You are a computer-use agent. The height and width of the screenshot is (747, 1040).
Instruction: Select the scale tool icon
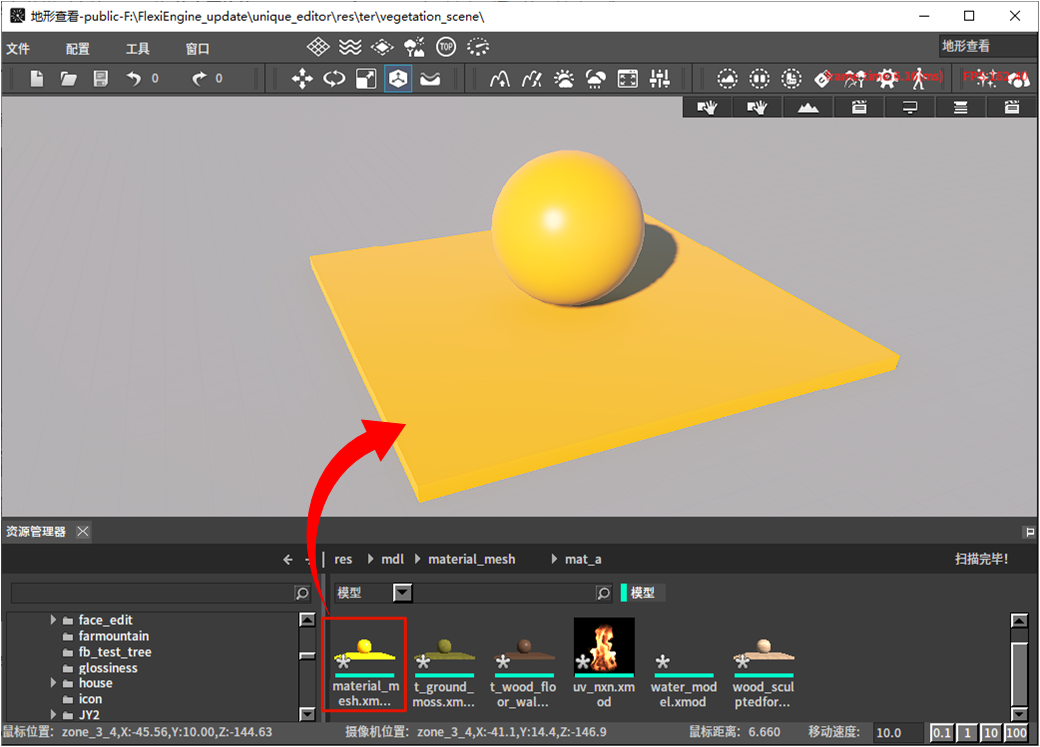point(366,79)
